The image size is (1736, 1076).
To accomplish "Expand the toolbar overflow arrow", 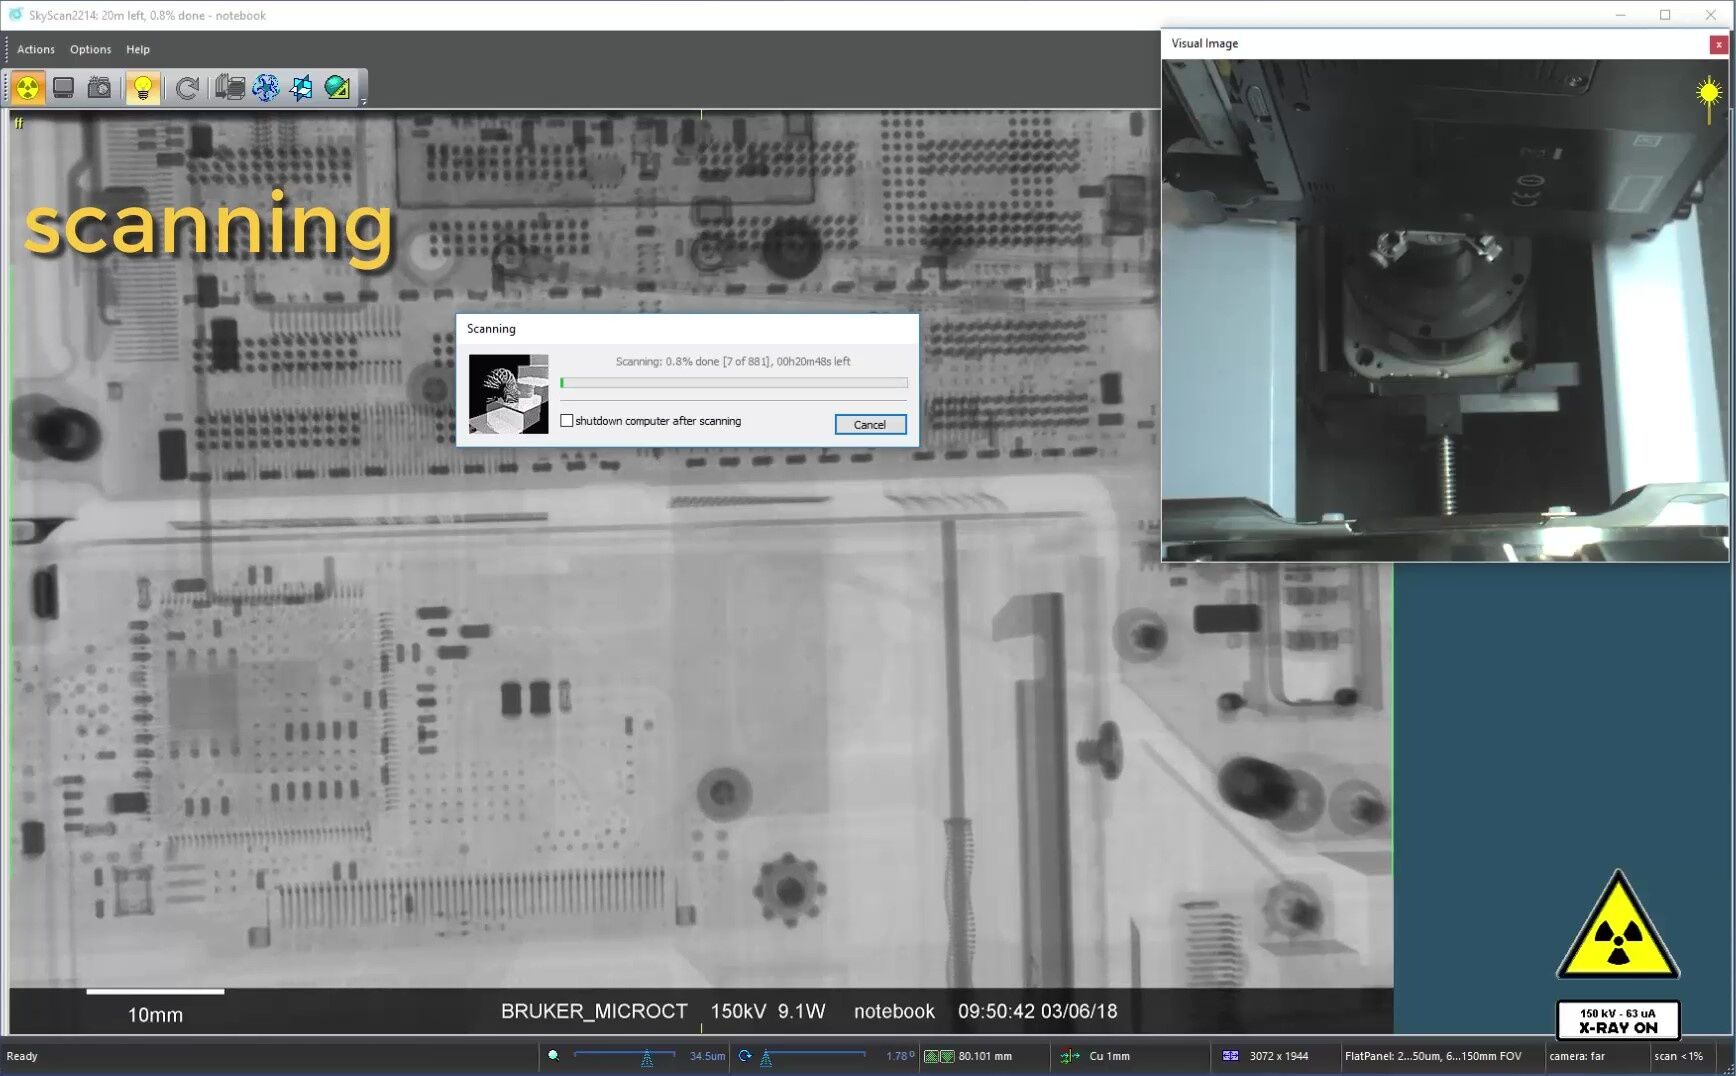I will [x=362, y=101].
